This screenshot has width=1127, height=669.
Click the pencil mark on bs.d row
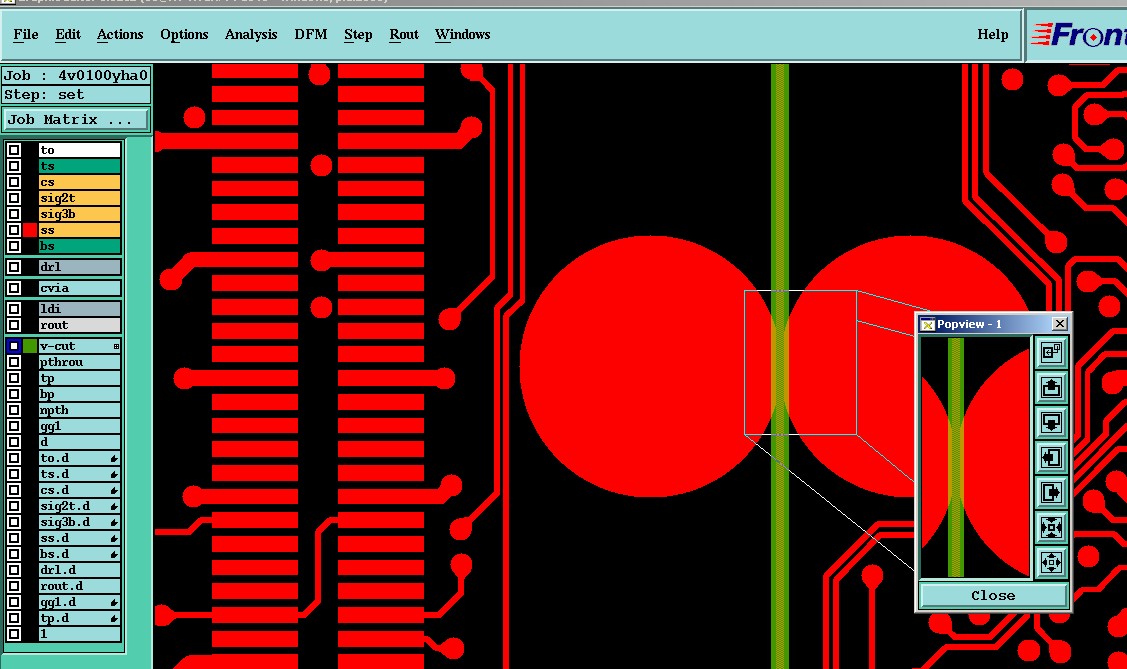point(114,555)
